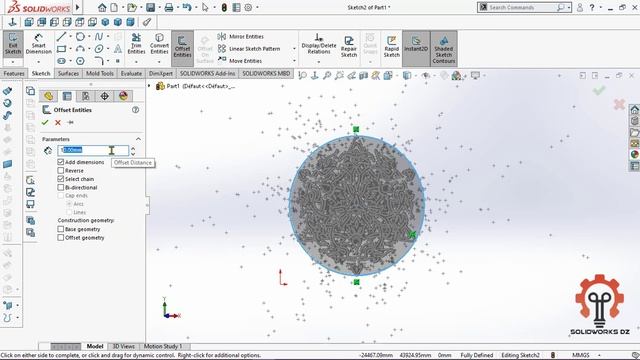Open the PropertyManager tab icon
Viewport: 640px width, 360px height.
[67, 96]
